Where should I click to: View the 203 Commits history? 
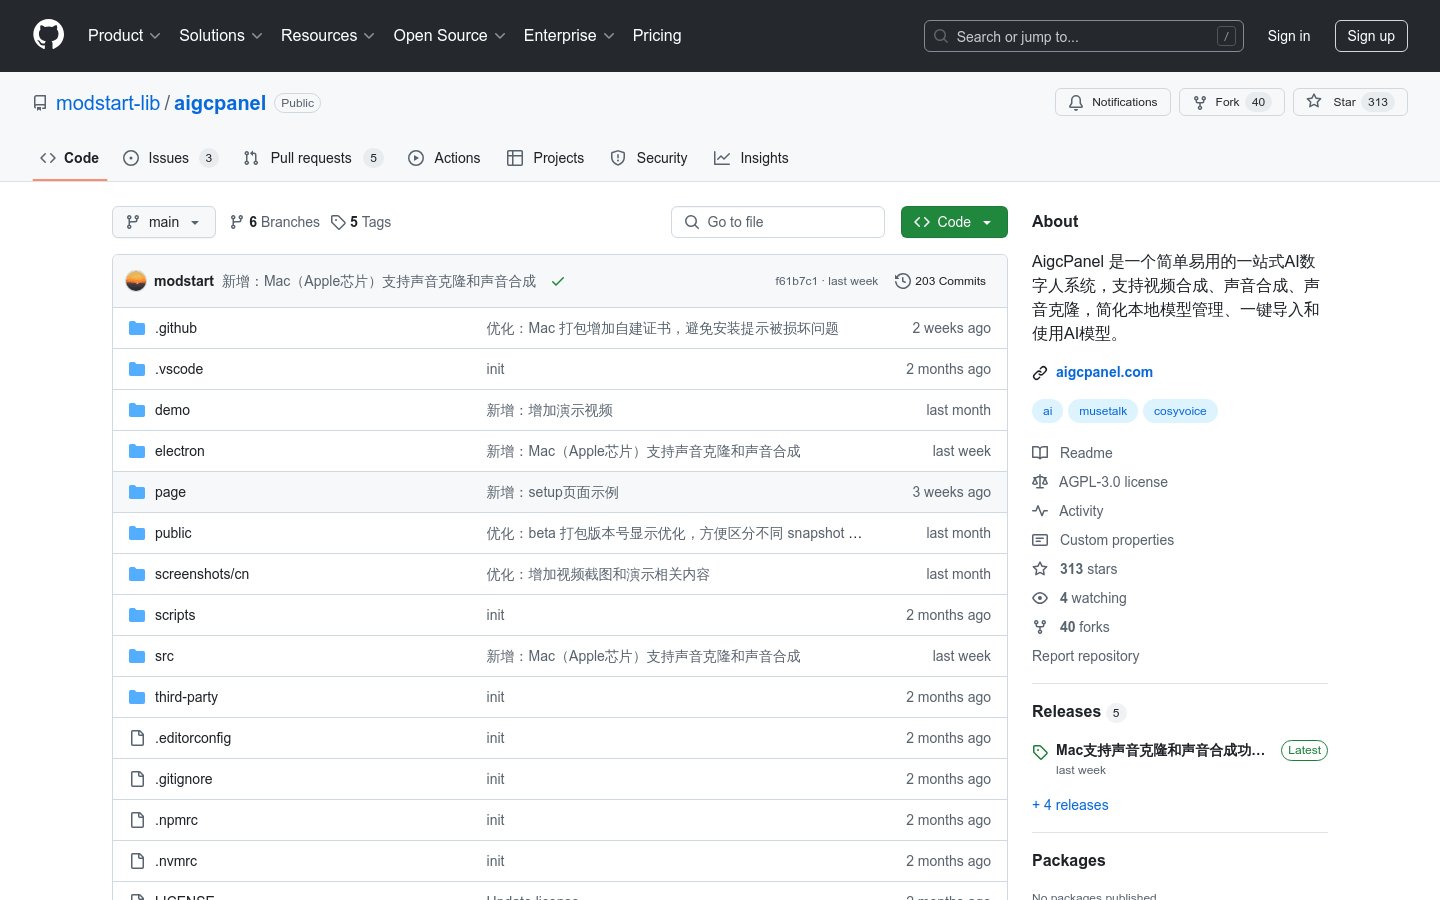click(940, 281)
